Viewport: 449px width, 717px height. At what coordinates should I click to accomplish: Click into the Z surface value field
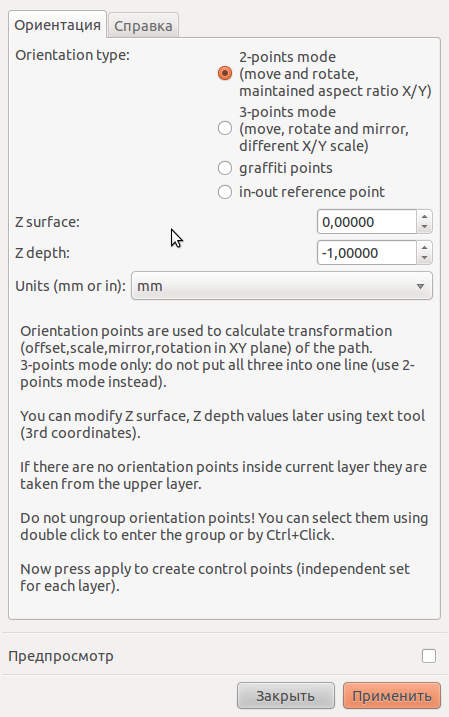click(x=367, y=222)
